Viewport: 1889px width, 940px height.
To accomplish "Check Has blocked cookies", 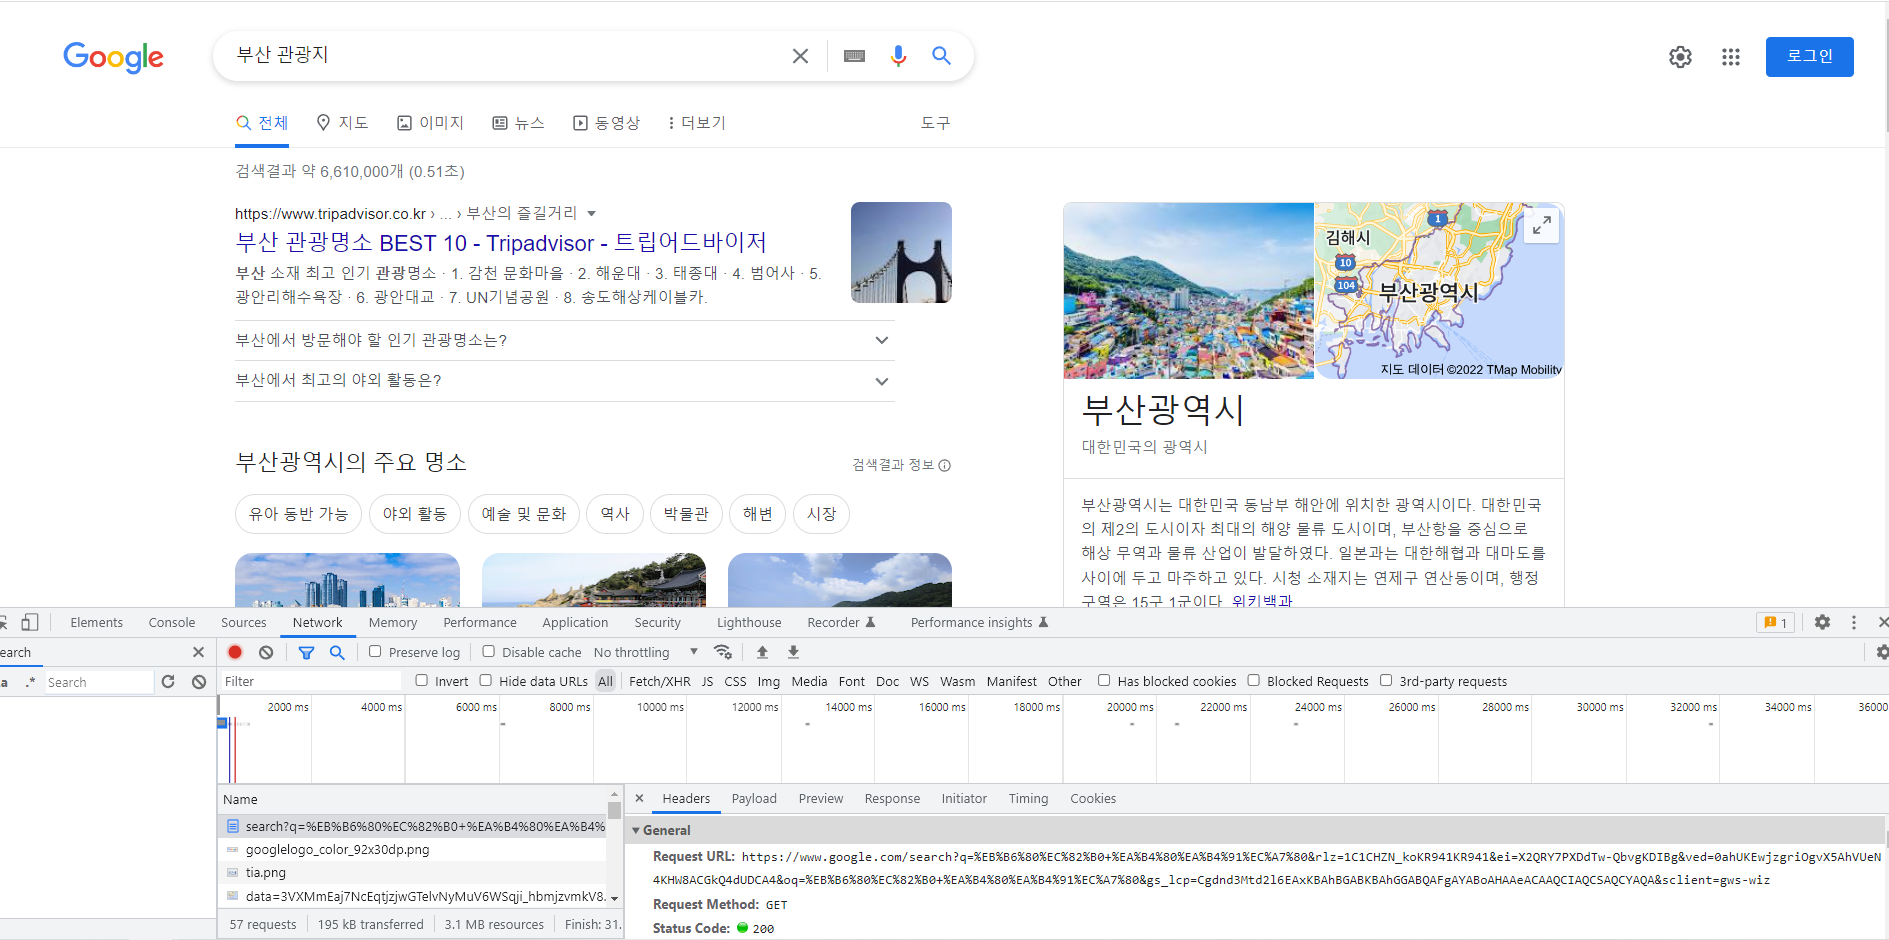I will (1104, 680).
